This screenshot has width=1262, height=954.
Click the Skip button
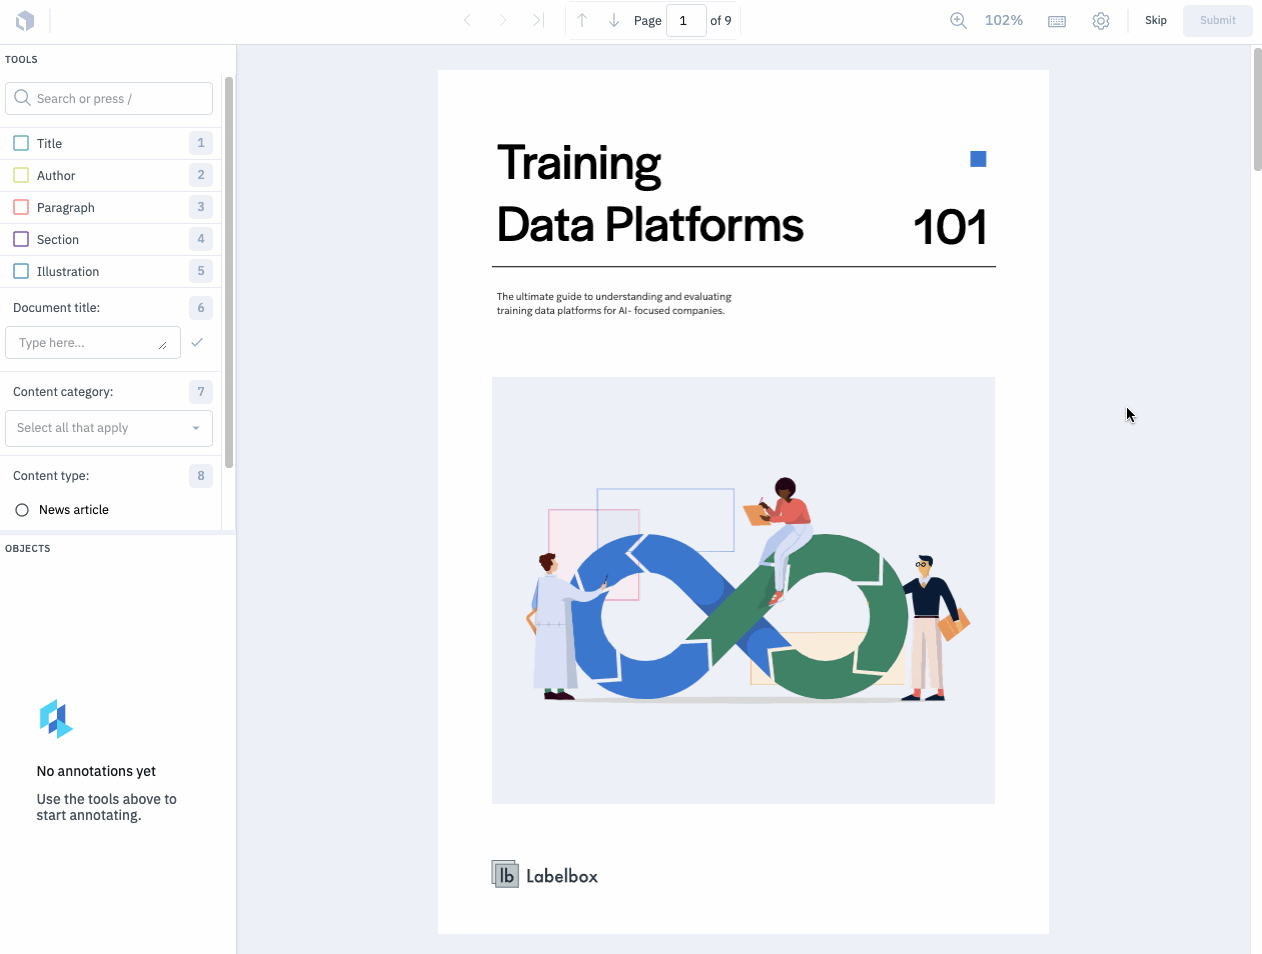click(x=1156, y=20)
